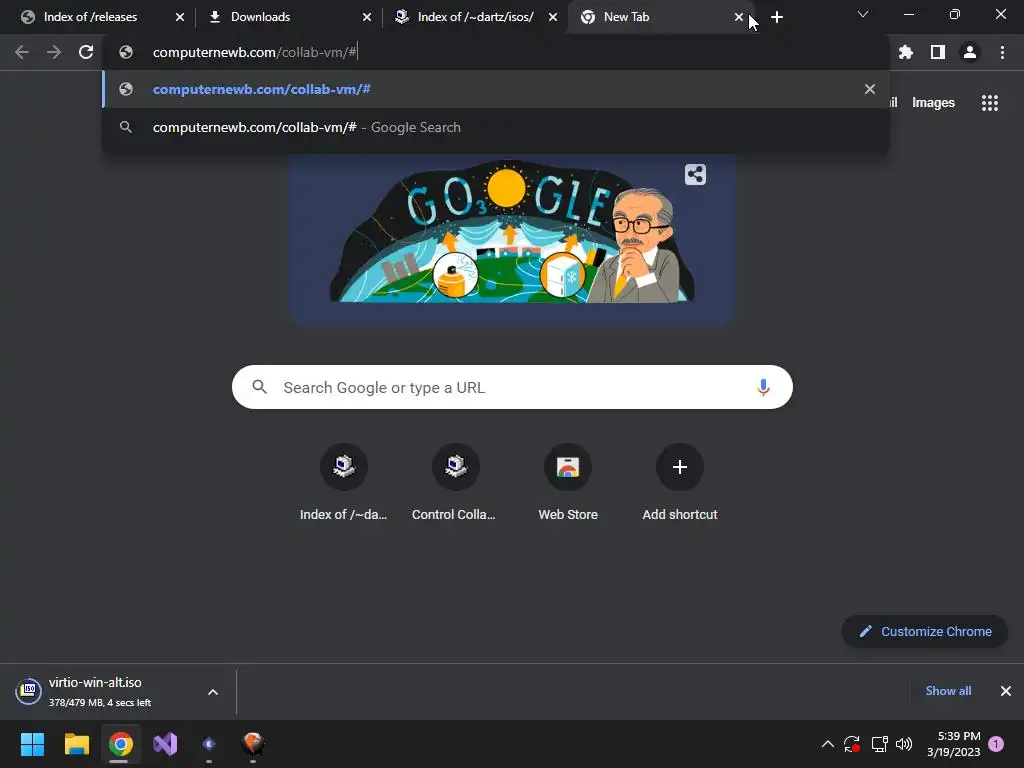1024x768 pixels.
Task: Select computernewb.com/collab-vm/# URL suggestion
Action: pyautogui.click(x=496, y=89)
